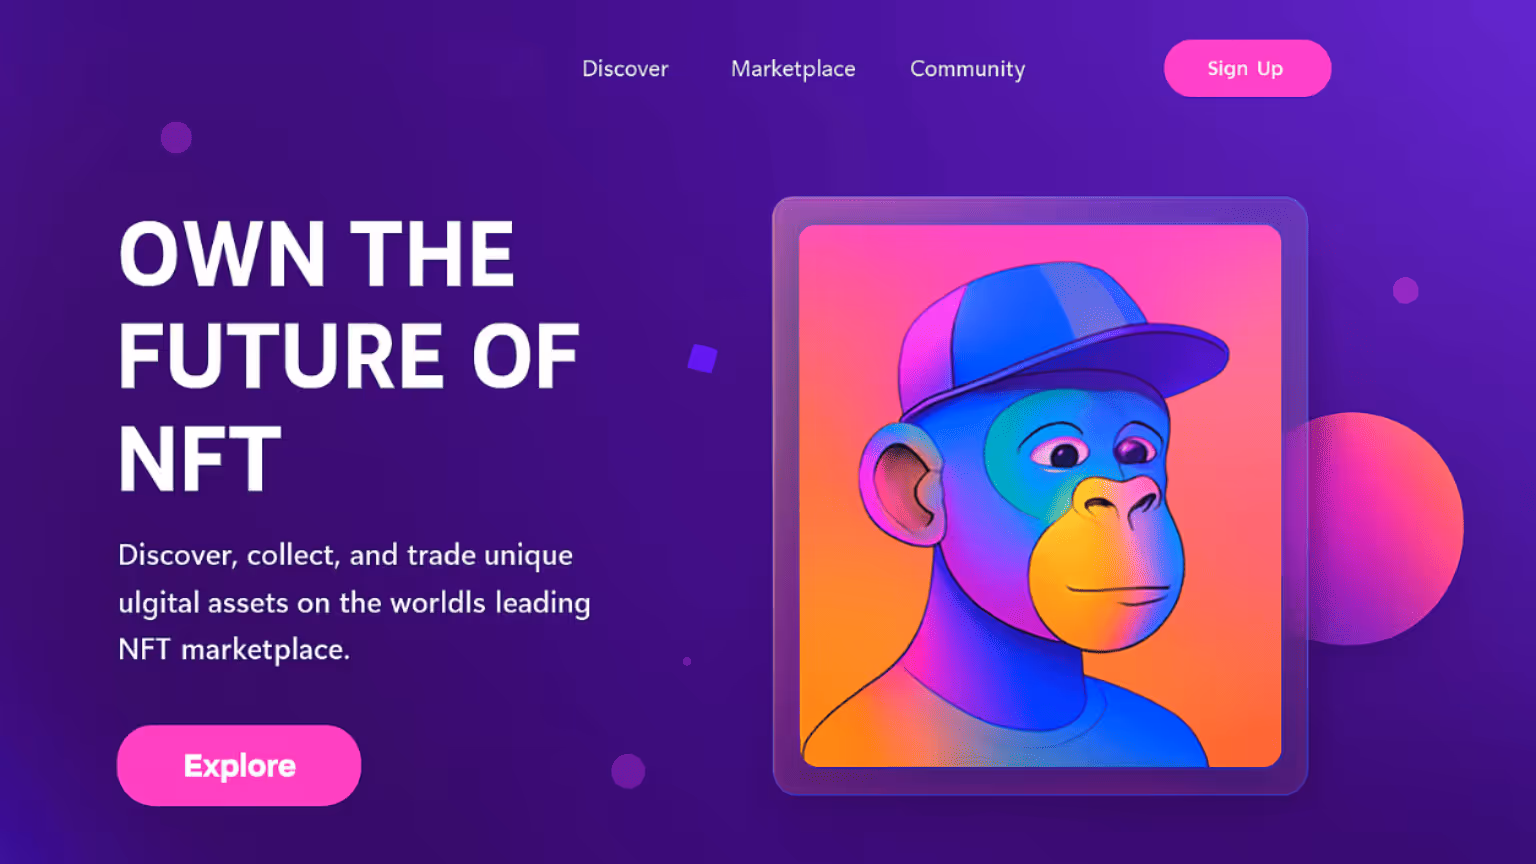Click the purple circle below the navigation bar
The image size is (1536, 864).
pos(176,137)
